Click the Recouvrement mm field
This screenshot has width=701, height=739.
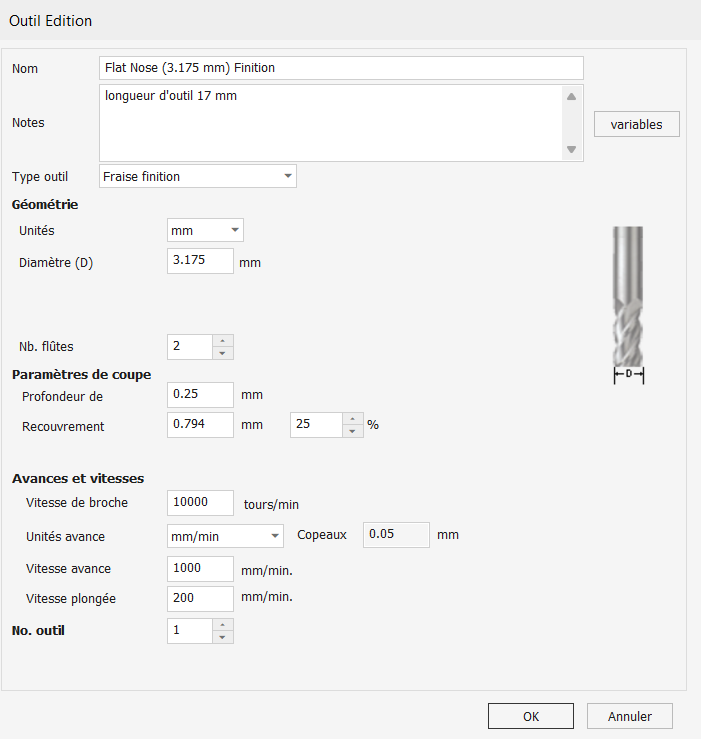click(x=200, y=425)
